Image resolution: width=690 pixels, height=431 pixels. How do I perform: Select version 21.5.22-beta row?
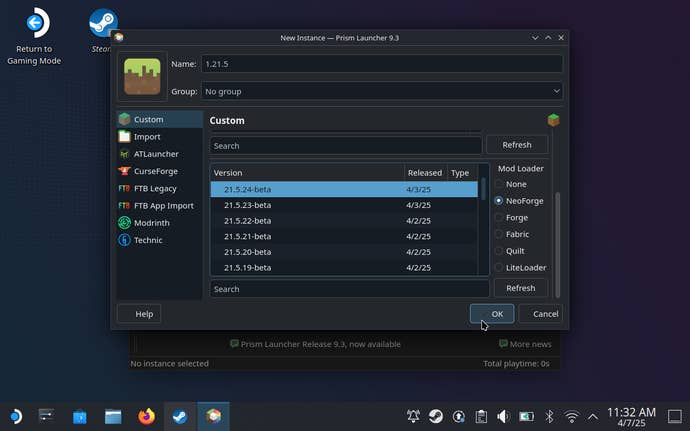[x=344, y=221]
